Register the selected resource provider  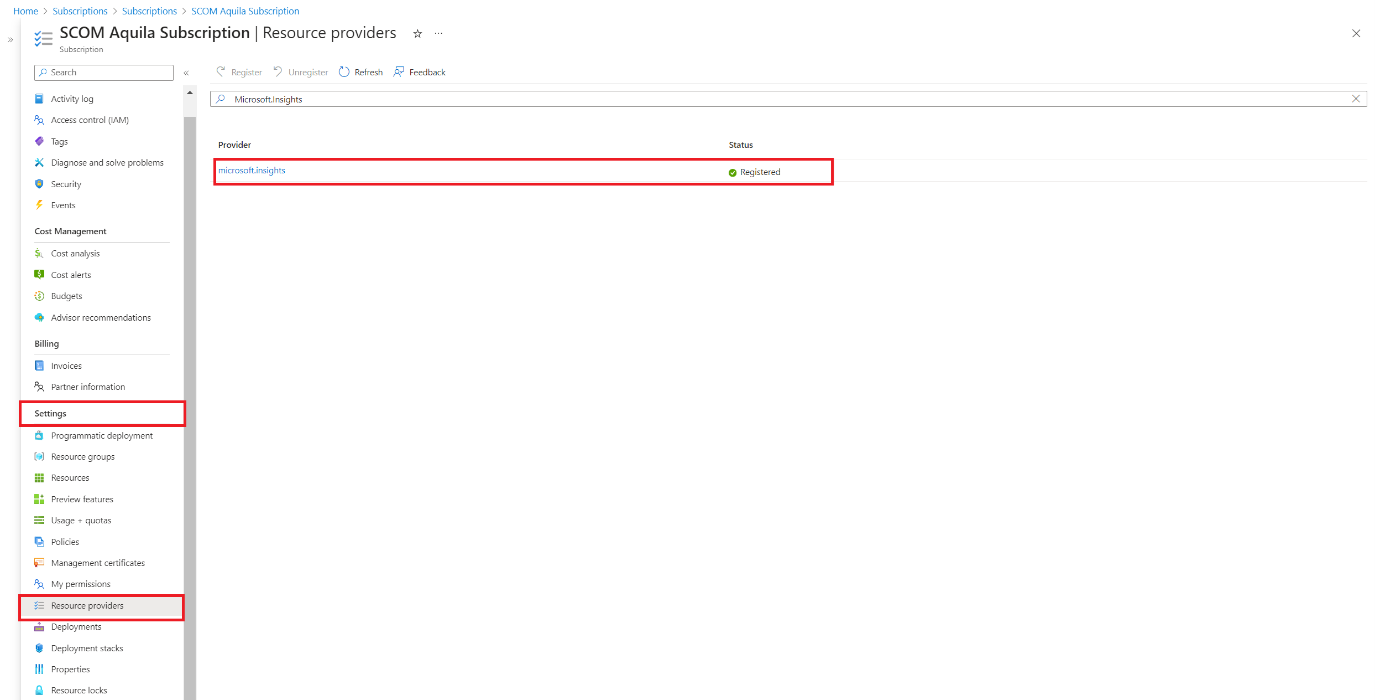[x=239, y=71]
